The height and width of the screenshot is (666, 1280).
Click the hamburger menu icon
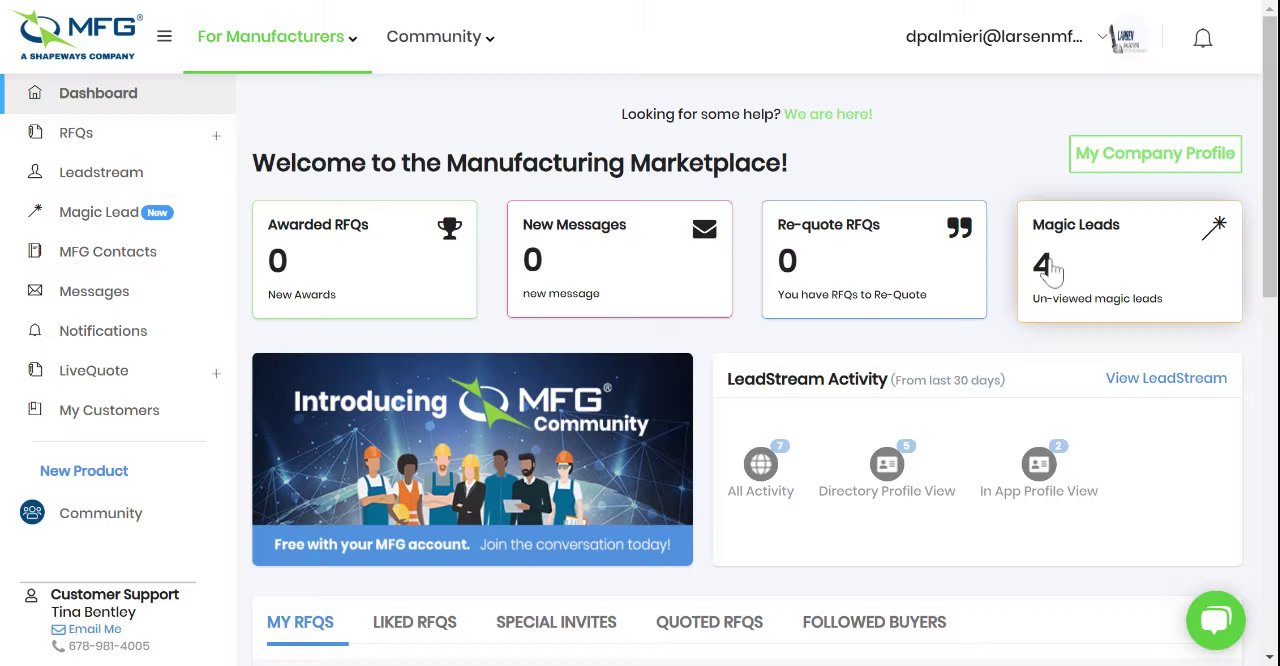click(164, 37)
